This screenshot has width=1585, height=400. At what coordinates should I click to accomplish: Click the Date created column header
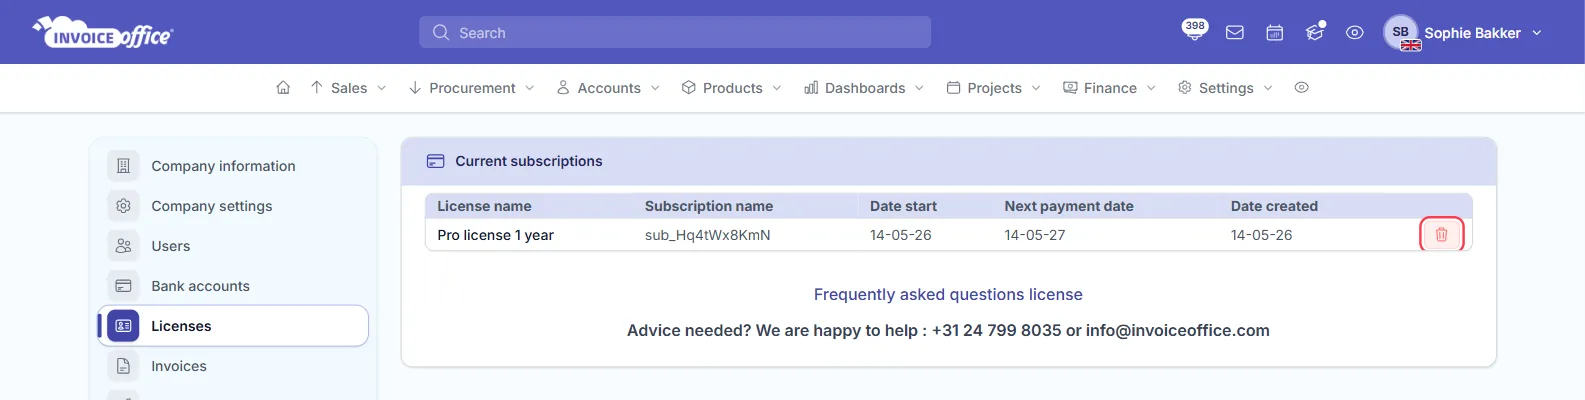pyautogui.click(x=1274, y=206)
